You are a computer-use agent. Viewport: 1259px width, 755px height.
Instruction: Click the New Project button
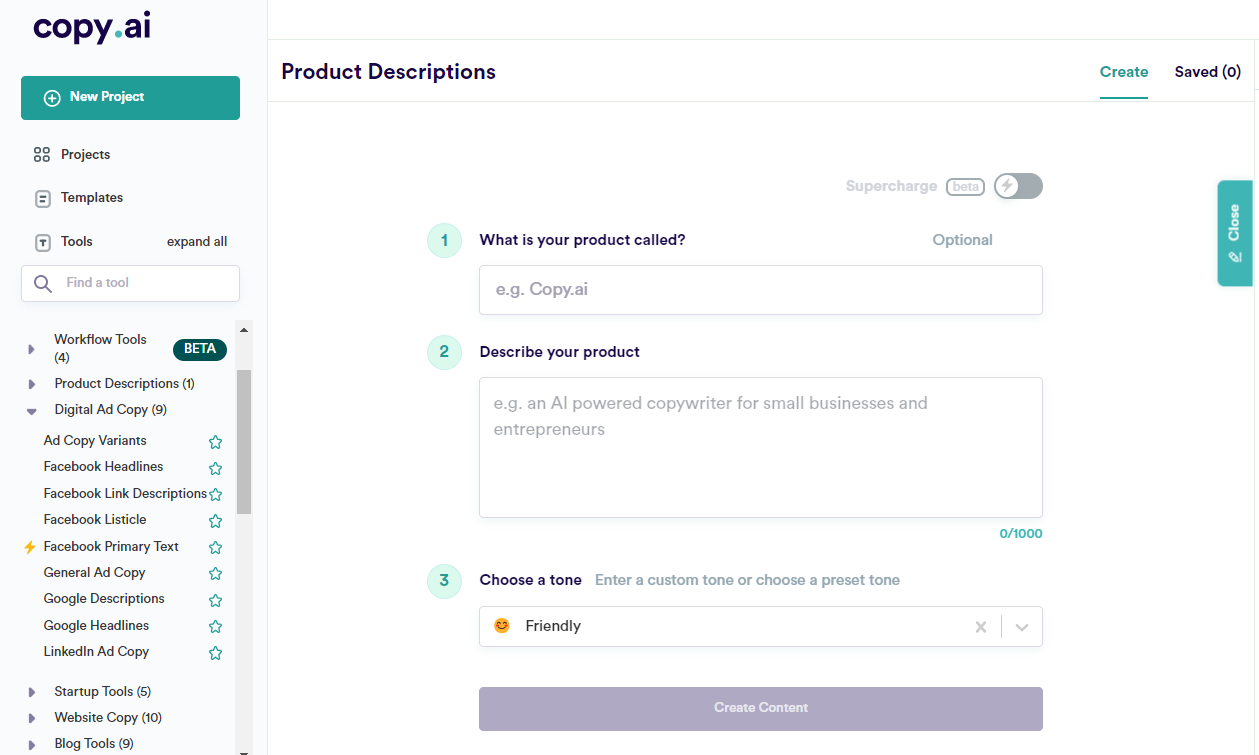(130, 98)
